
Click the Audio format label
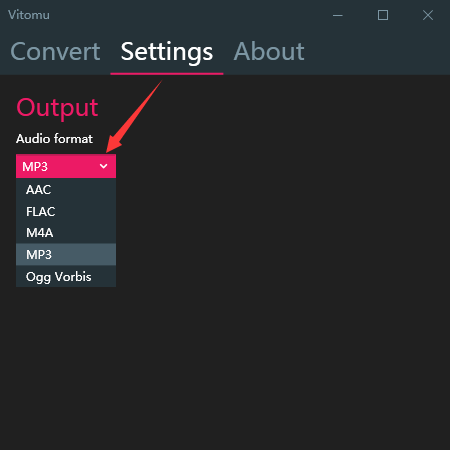[x=54, y=139]
